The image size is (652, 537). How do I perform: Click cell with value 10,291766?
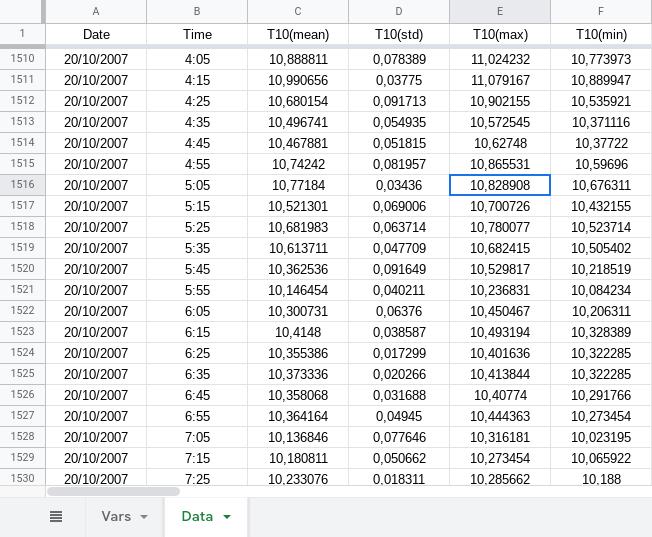point(601,395)
